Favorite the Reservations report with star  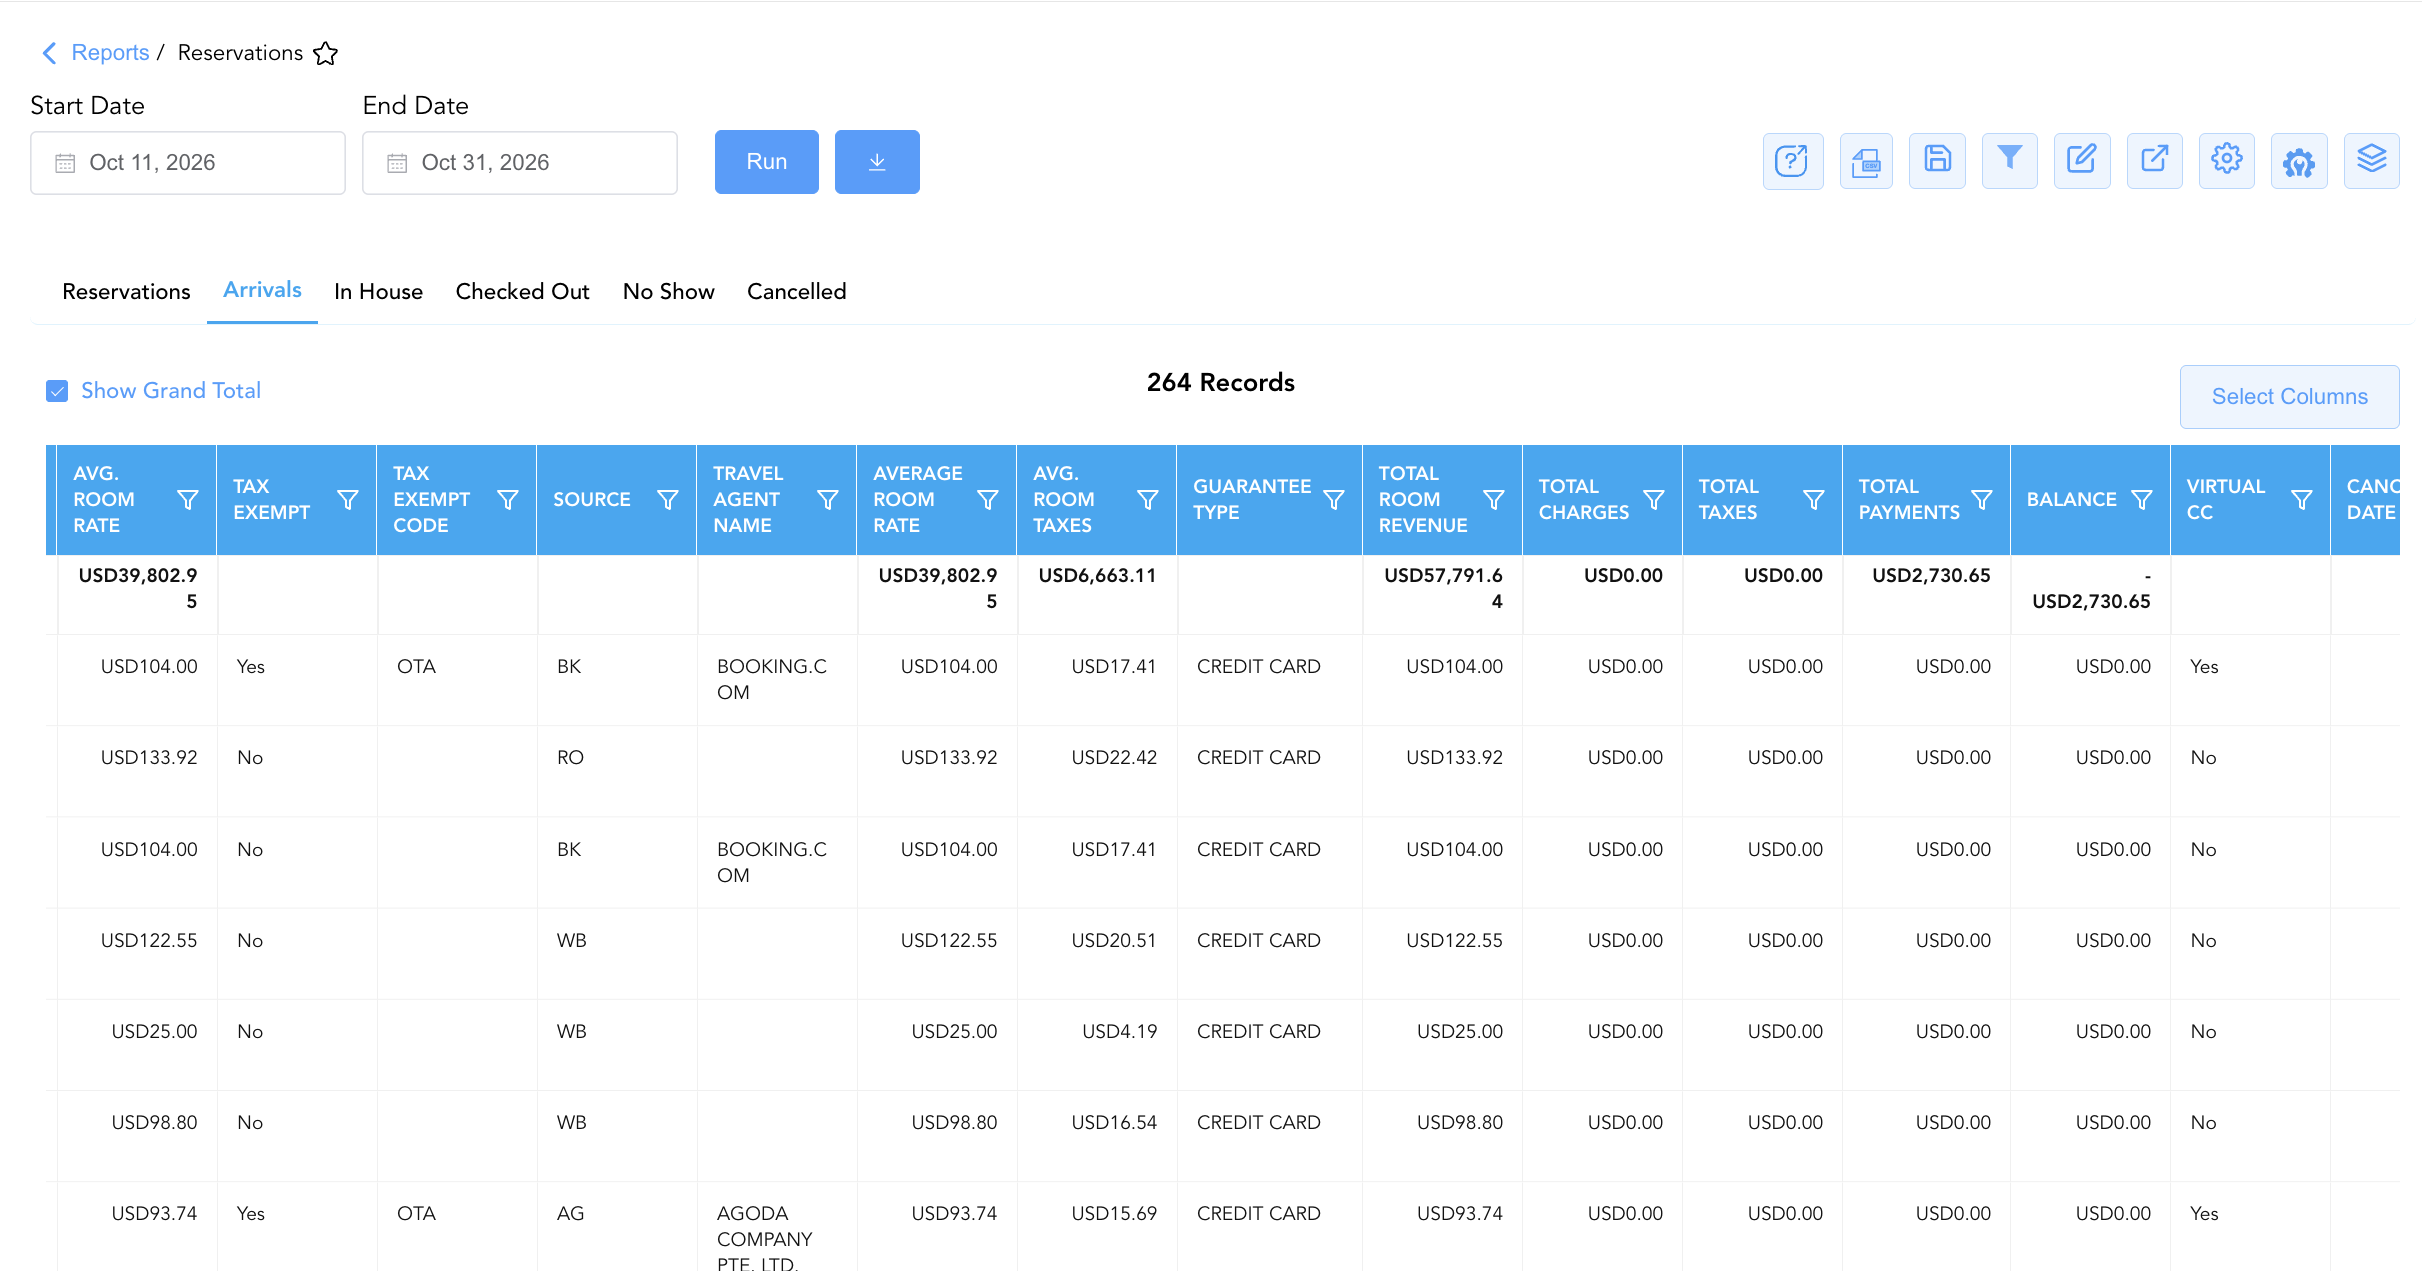click(326, 53)
